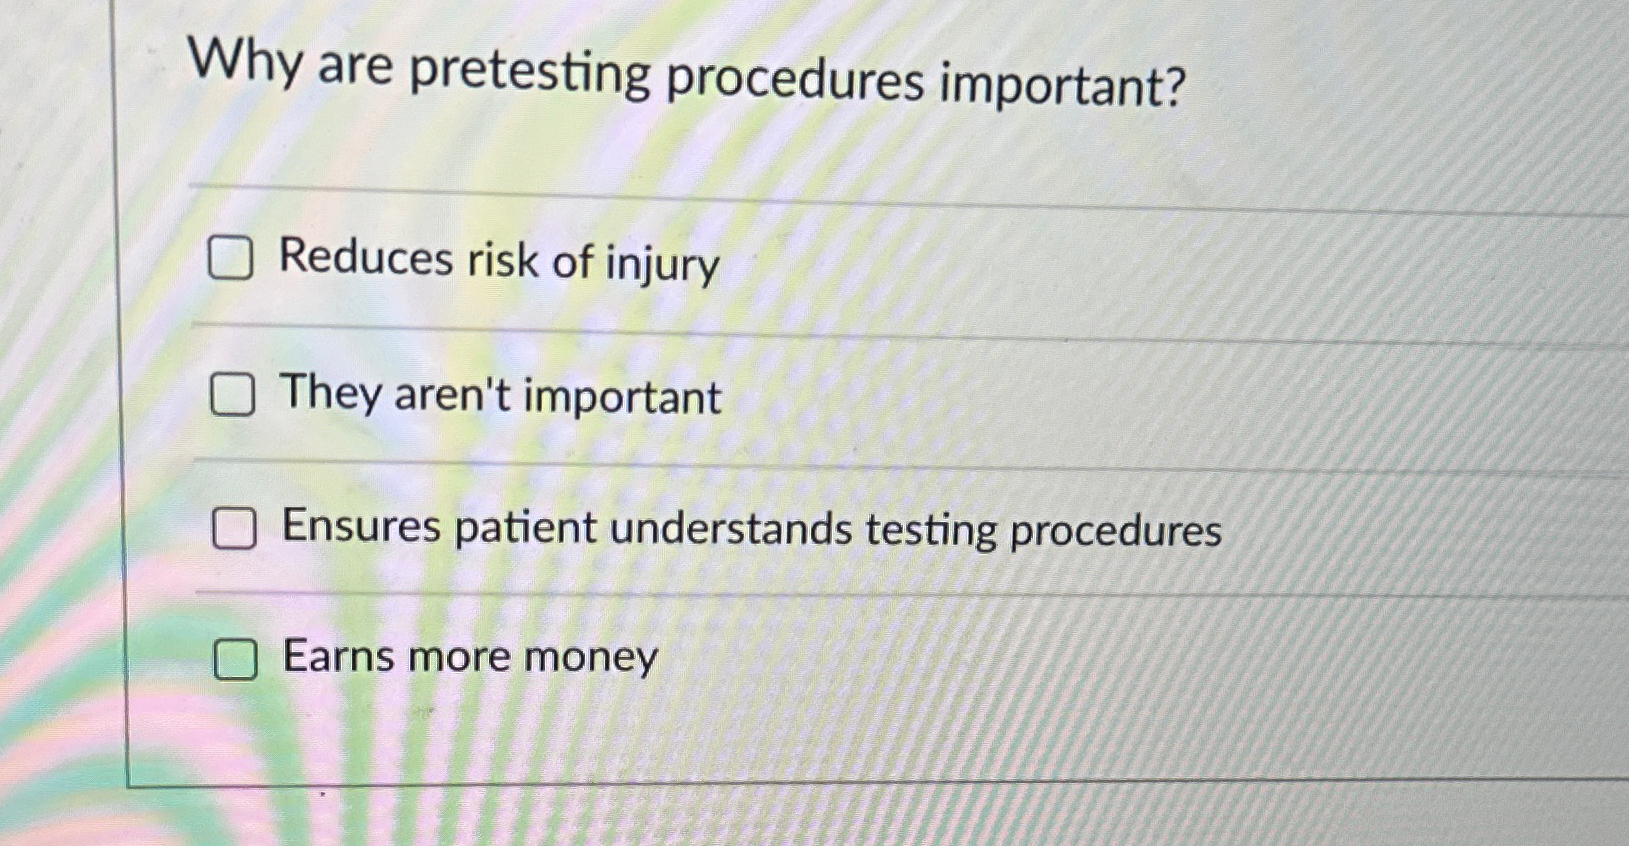Check the "Reduces risk of injury" checkbox
The image size is (1629, 846).
click(234, 259)
